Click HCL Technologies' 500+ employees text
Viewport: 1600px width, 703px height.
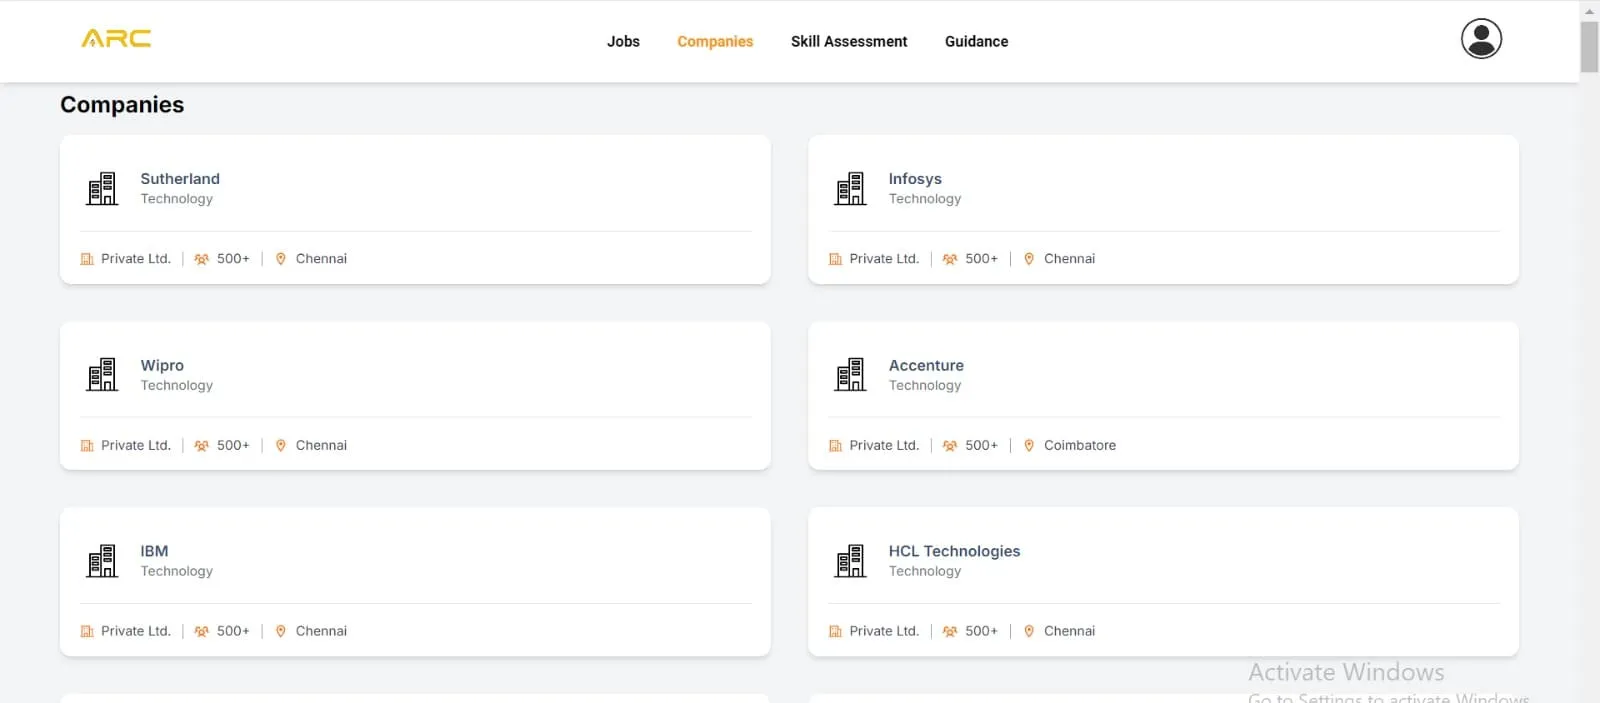coord(981,632)
